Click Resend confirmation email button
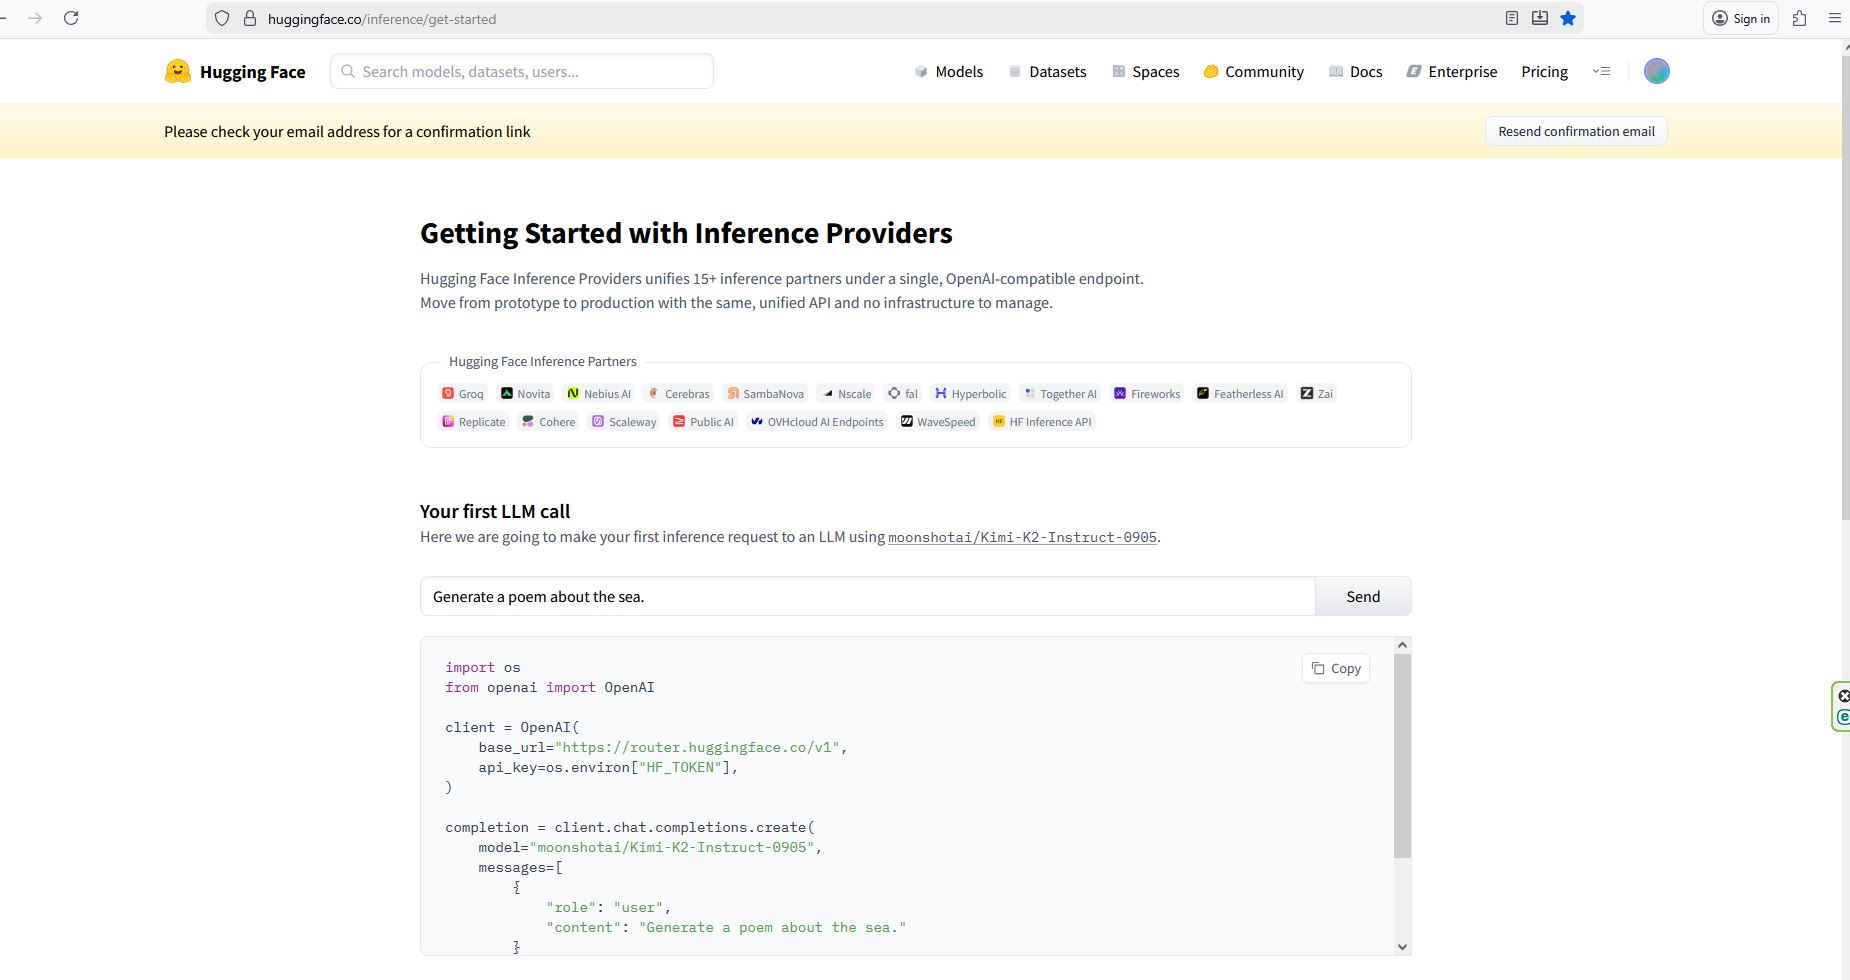The width and height of the screenshot is (1850, 980). pyautogui.click(x=1575, y=131)
